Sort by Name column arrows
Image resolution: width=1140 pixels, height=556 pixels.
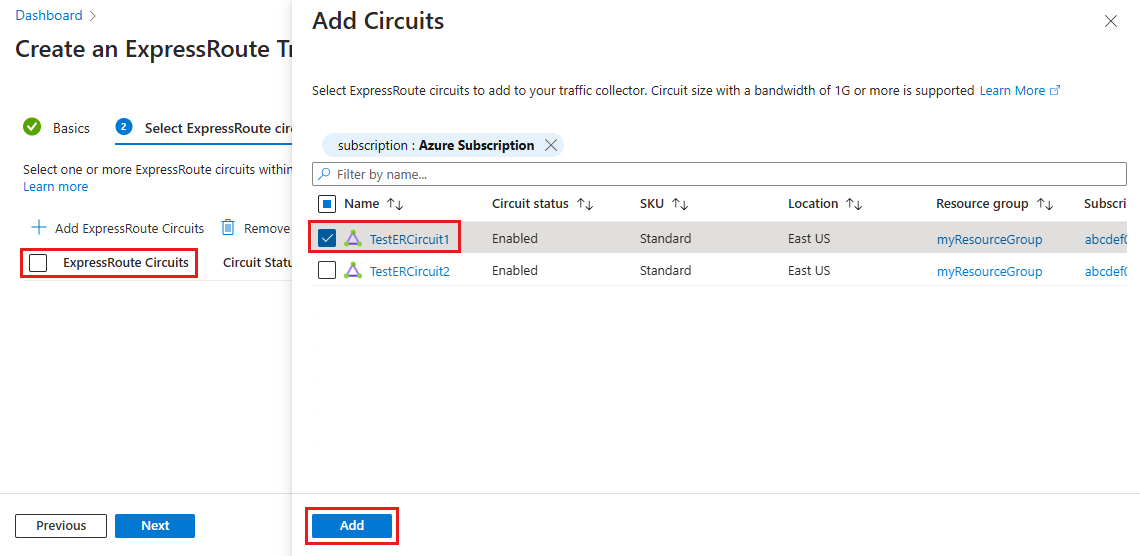point(395,204)
